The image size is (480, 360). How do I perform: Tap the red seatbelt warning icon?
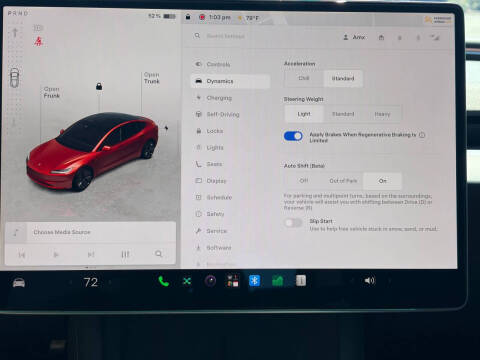pyautogui.click(x=38, y=41)
